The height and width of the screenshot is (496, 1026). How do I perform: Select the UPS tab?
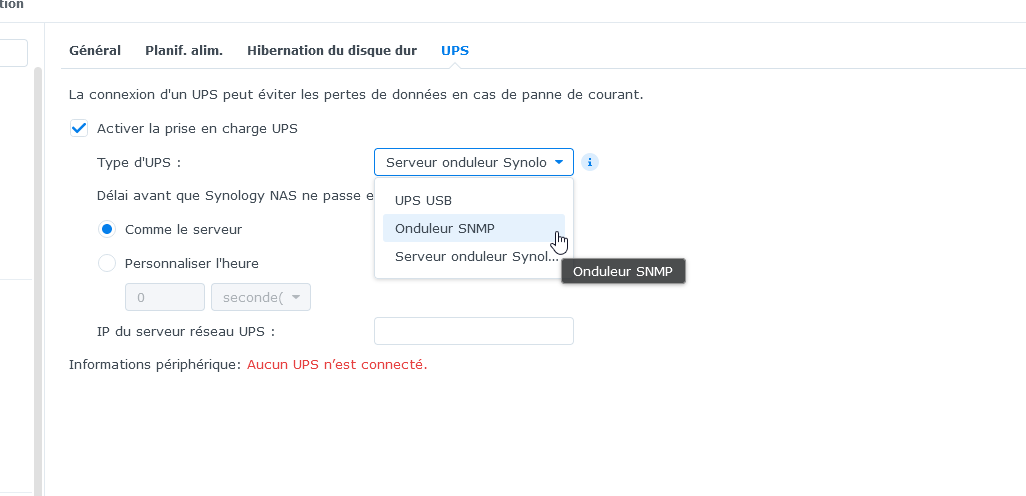455,50
